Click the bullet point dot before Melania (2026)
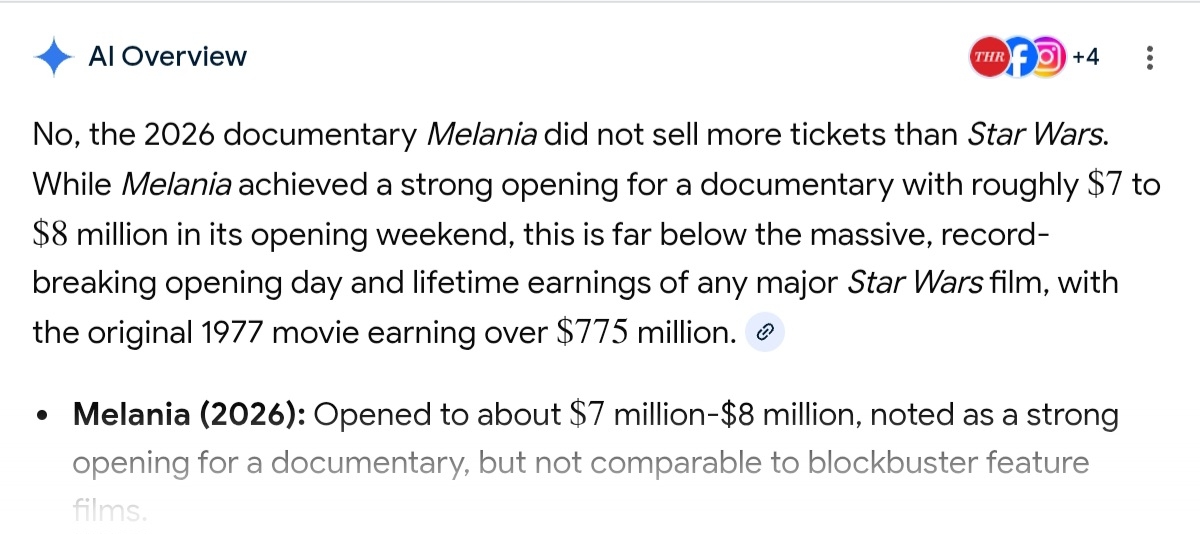The image size is (1200, 534). tap(43, 416)
